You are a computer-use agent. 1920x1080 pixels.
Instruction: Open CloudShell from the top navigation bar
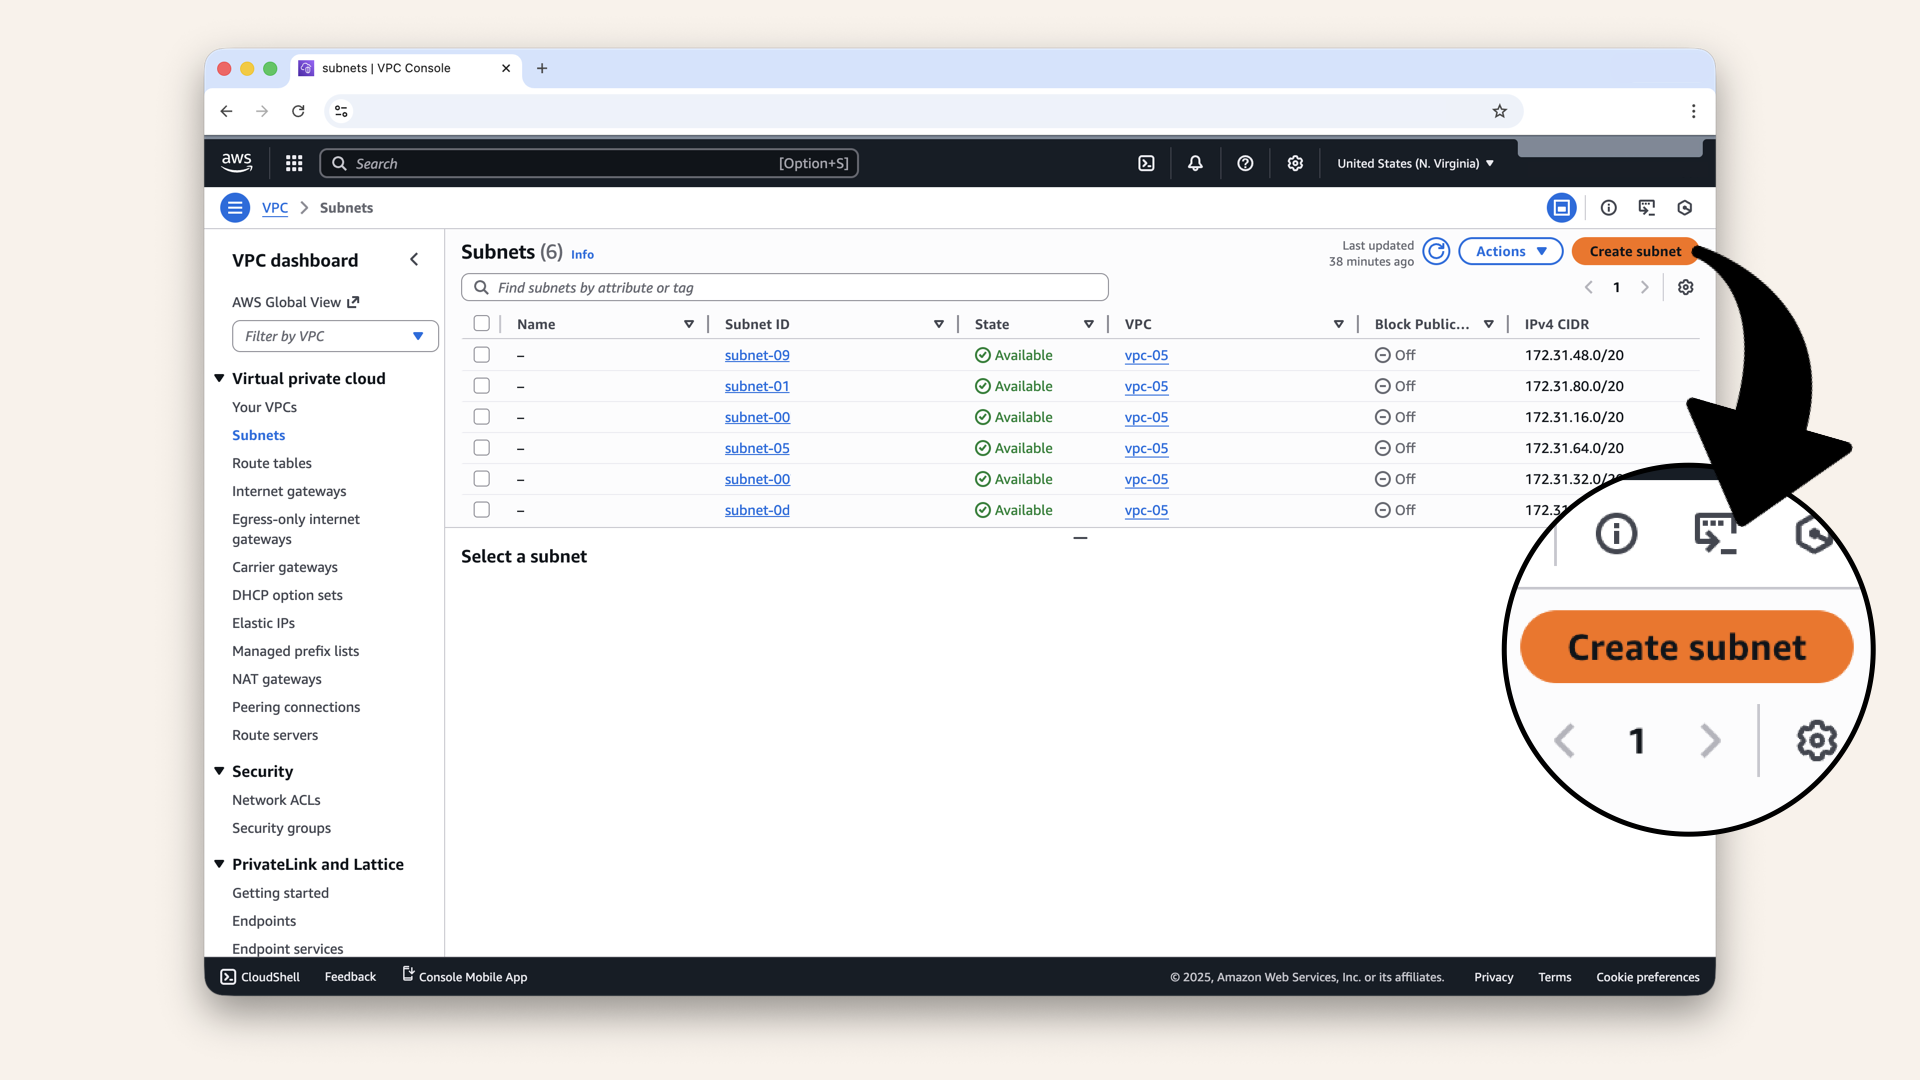(1146, 163)
